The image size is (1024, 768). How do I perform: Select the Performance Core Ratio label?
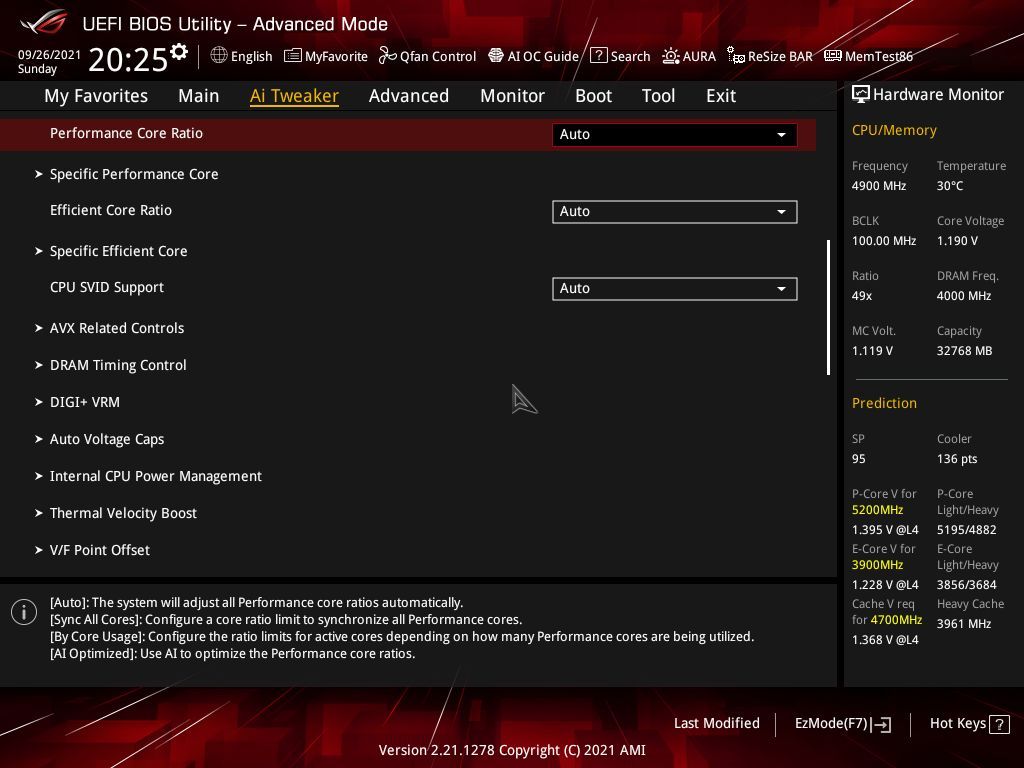[126, 133]
